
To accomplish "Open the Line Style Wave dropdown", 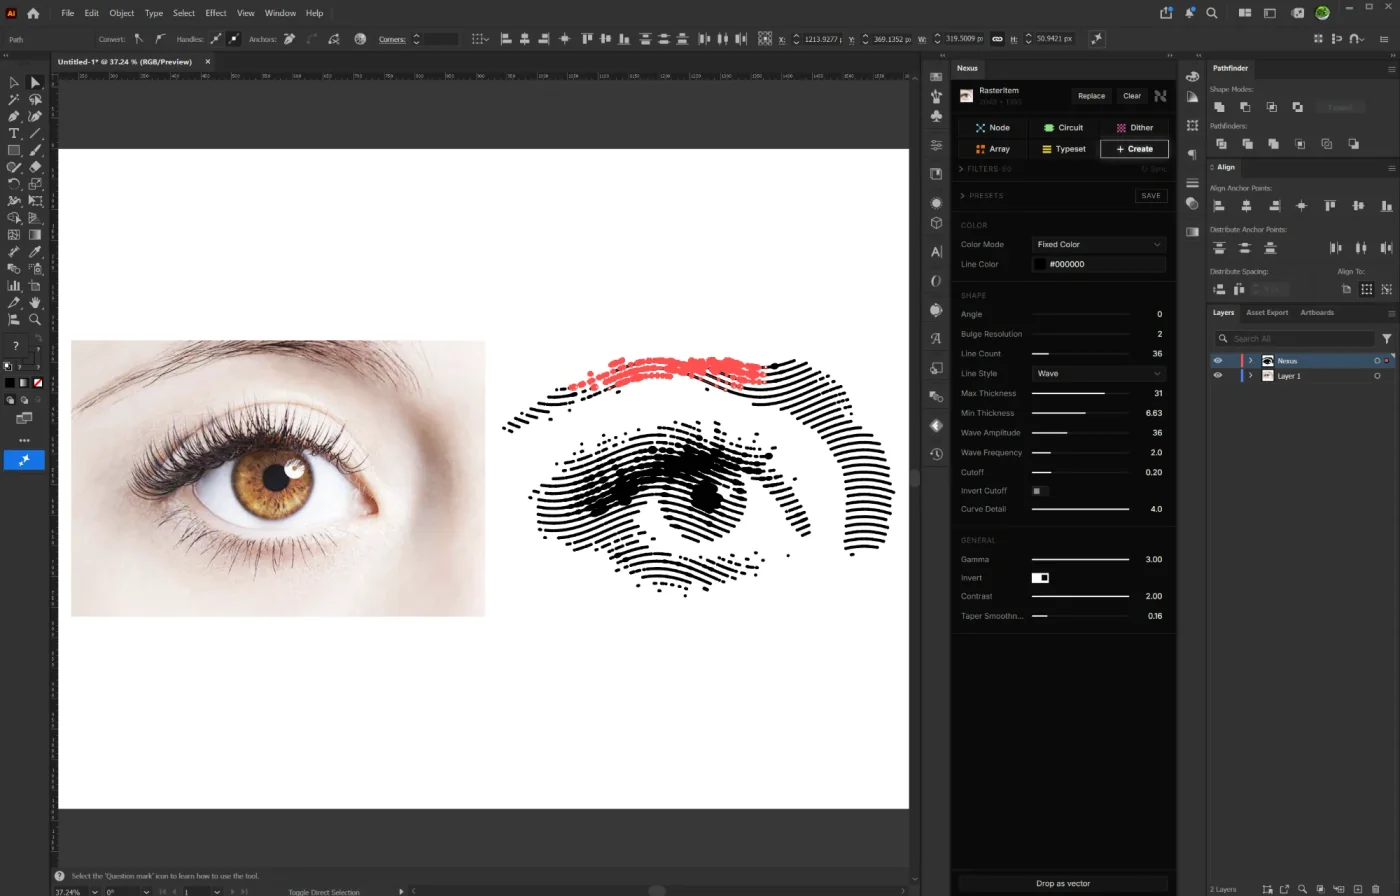I will click(x=1099, y=373).
